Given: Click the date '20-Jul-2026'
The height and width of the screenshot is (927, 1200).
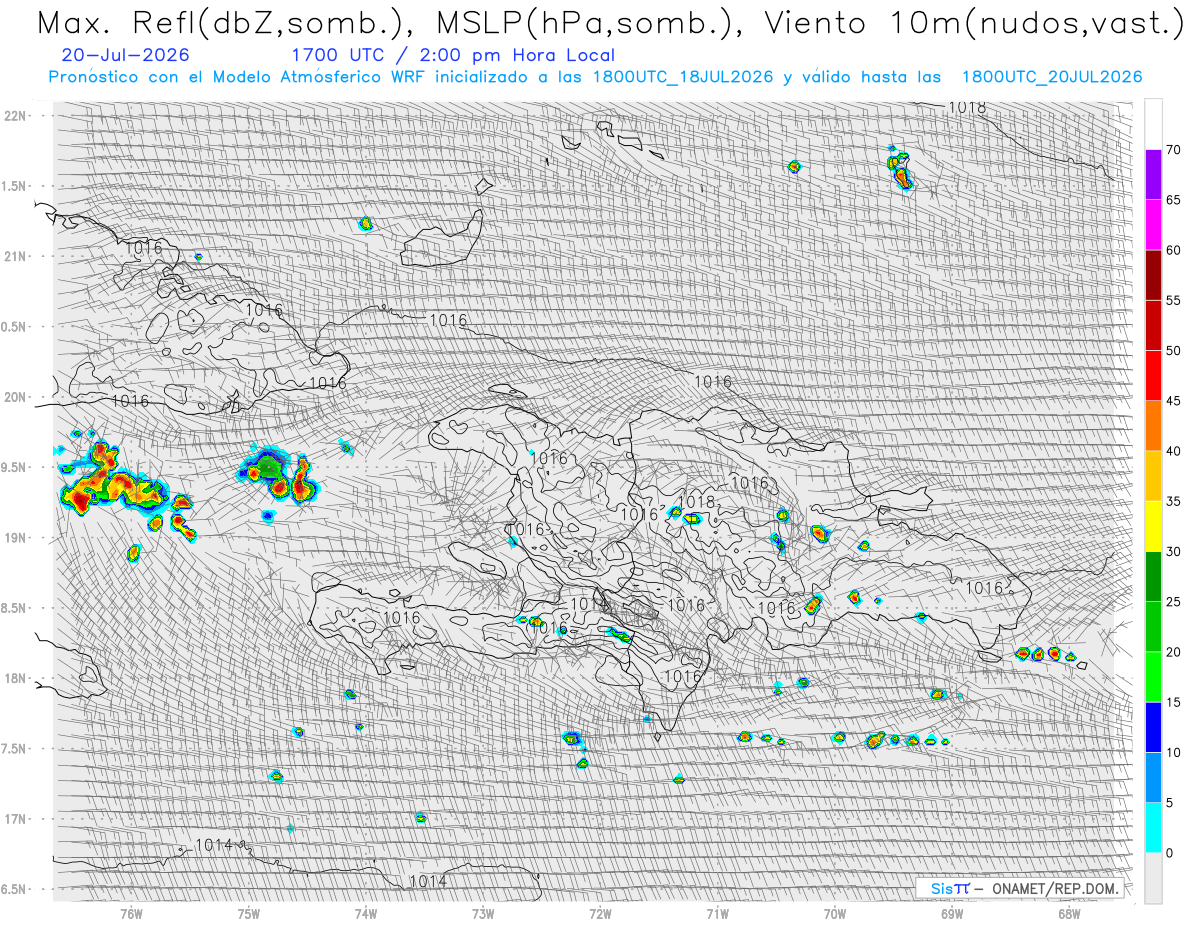Looking at the screenshot, I should click(125, 55).
